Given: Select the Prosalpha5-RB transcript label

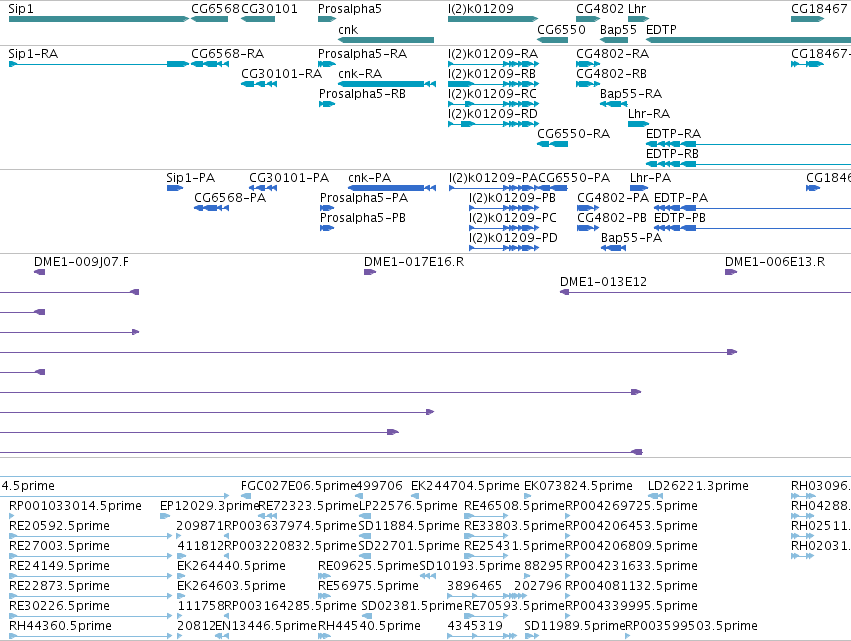Looking at the screenshot, I should (363, 94).
